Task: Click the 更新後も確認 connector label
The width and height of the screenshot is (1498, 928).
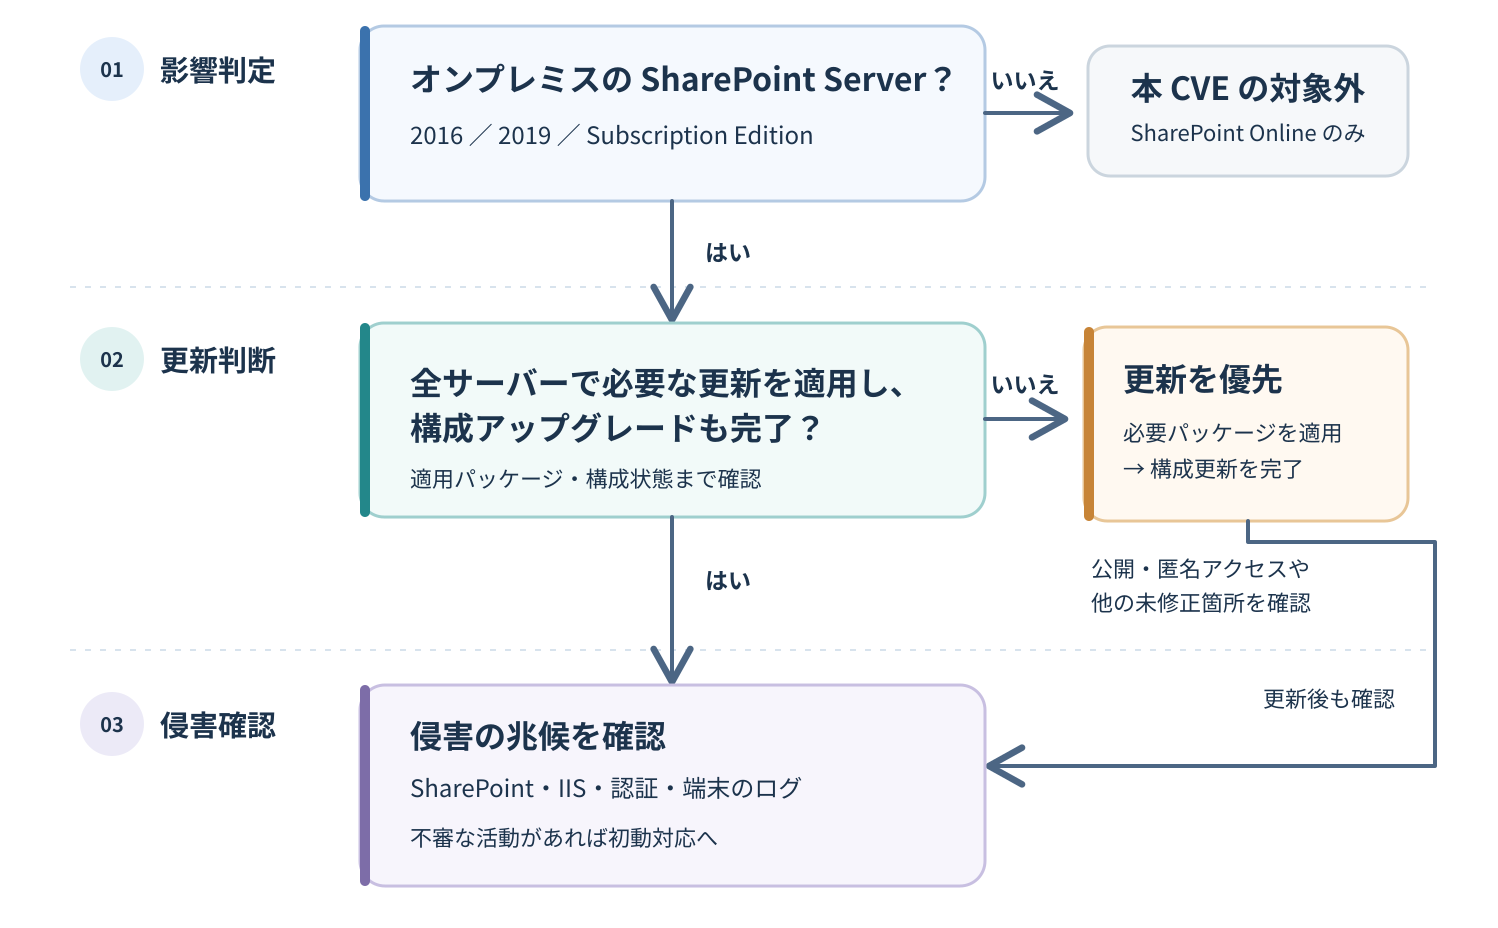Action: pyautogui.click(x=1329, y=699)
